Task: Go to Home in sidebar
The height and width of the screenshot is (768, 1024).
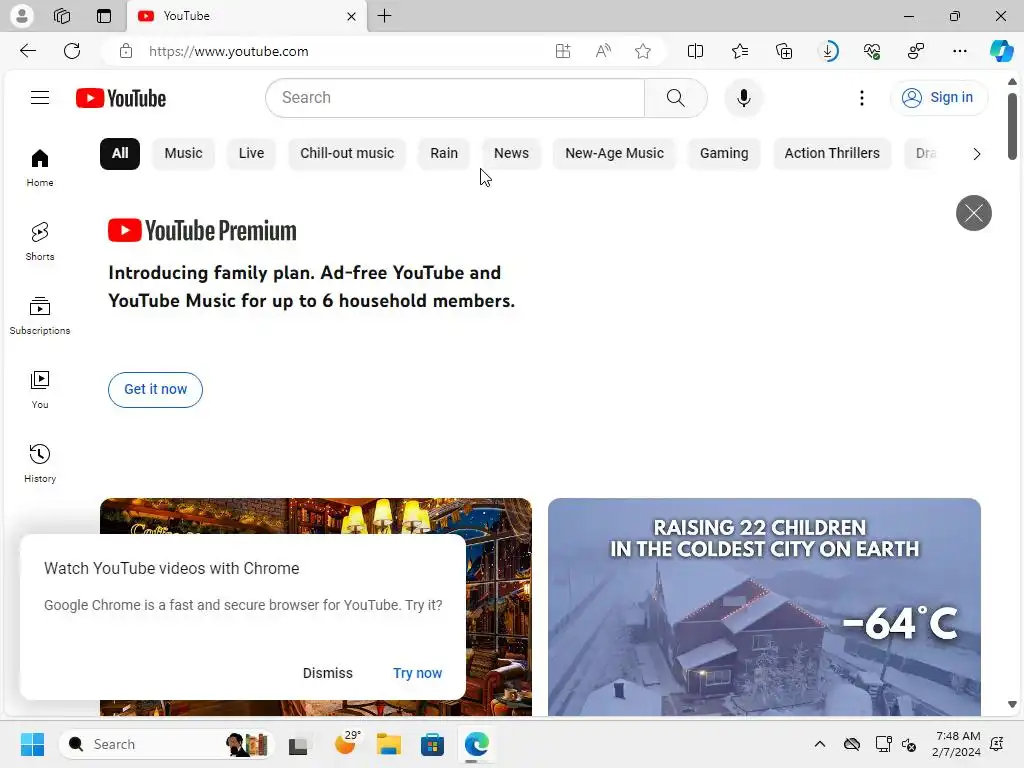Action: [40, 168]
